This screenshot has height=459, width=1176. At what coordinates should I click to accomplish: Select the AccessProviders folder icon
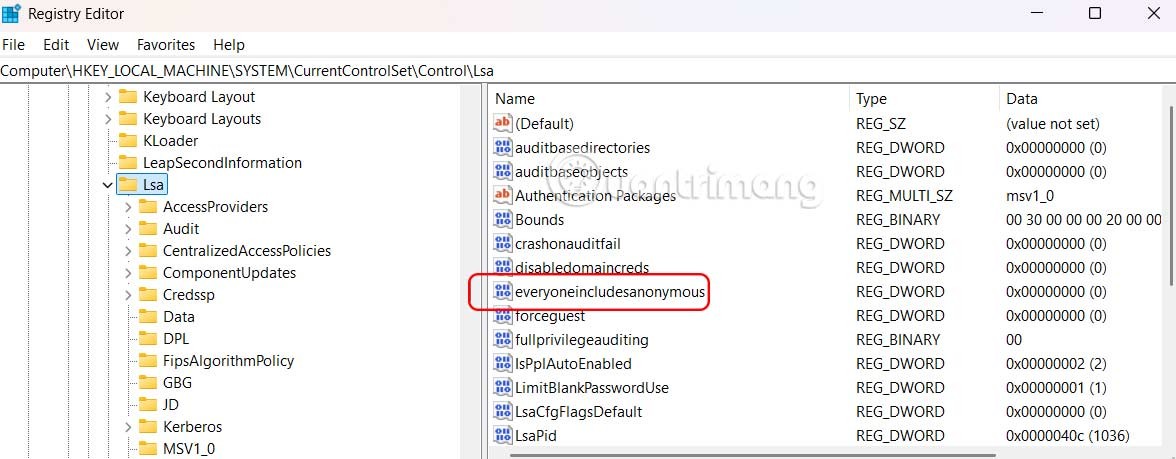pos(148,206)
